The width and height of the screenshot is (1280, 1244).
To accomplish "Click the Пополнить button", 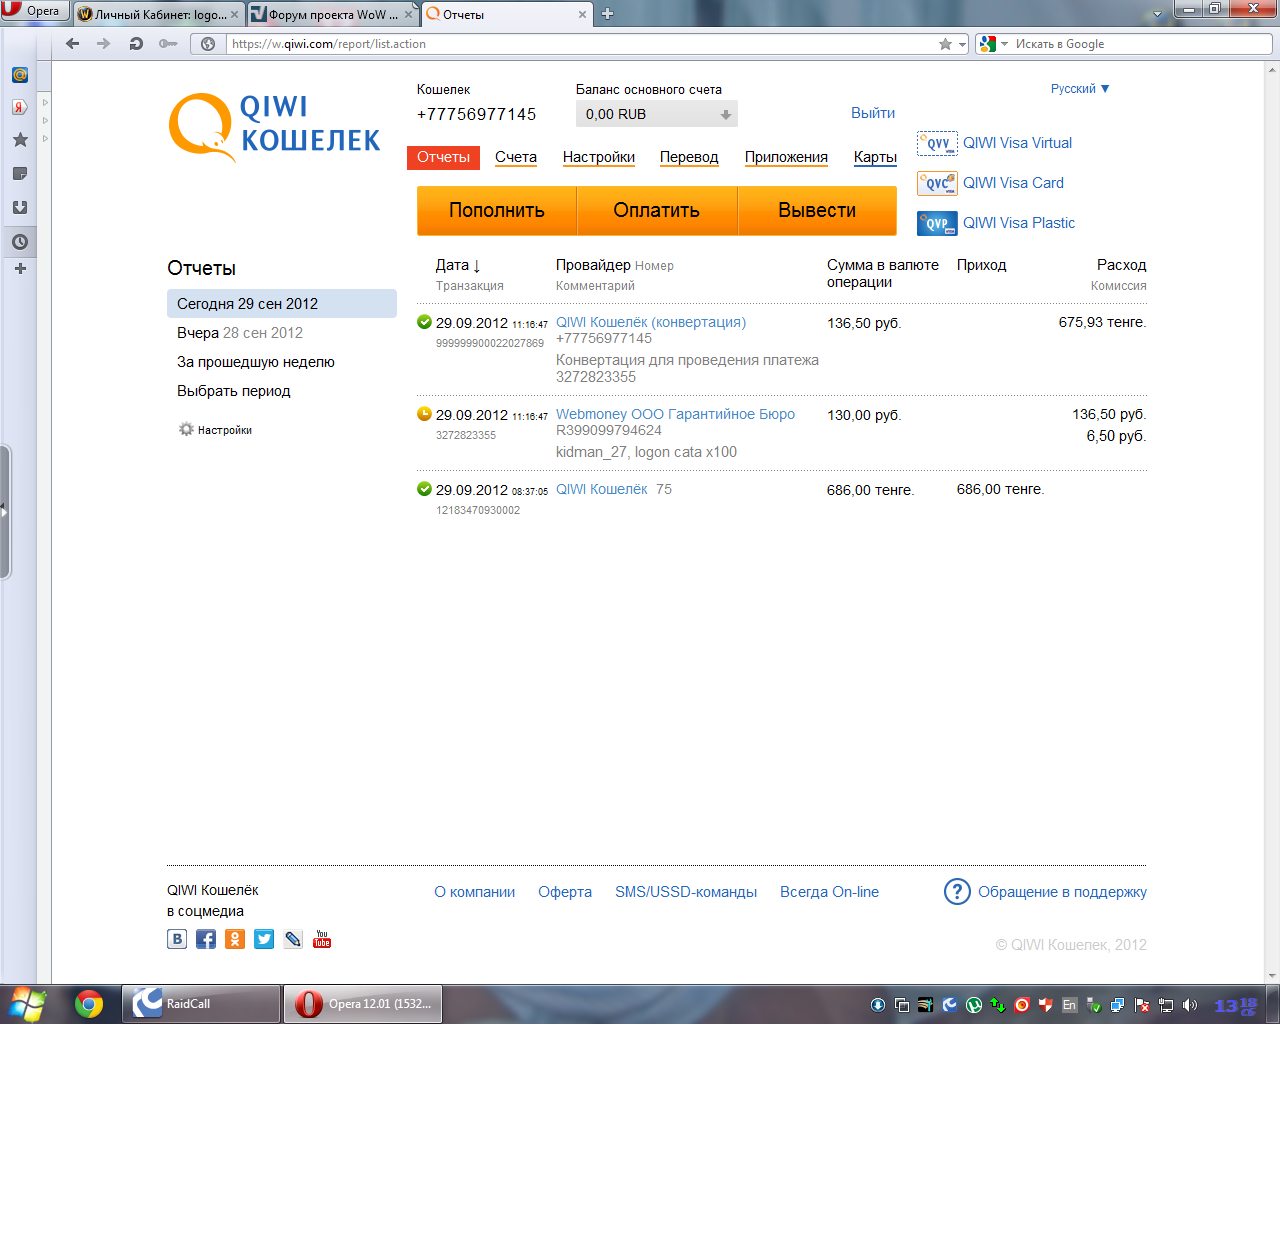I will click(x=497, y=210).
